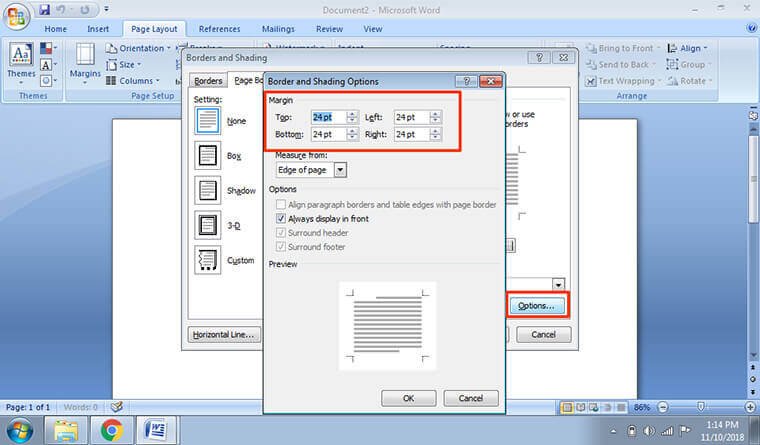Click Cancel in Border and Shading Options
This screenshot has width=760, height=445.
pyautogui.click(x=471, y=398)
